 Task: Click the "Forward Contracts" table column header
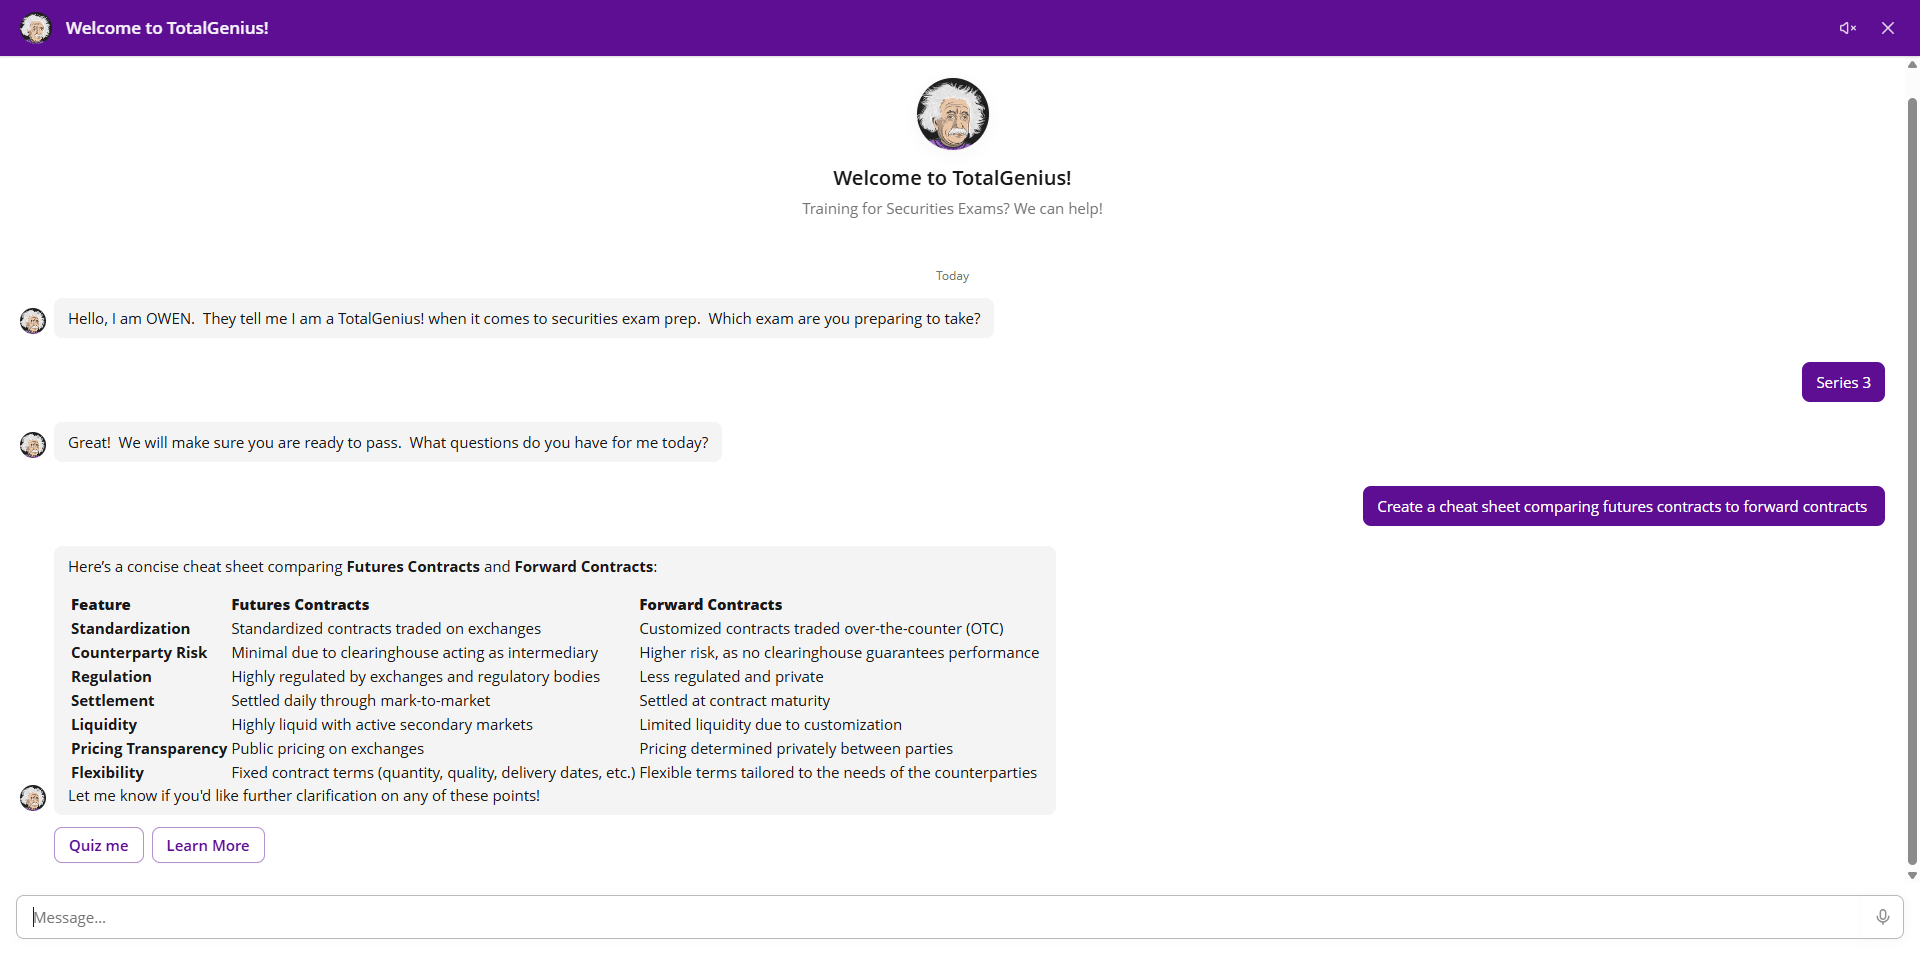tap(710, 605)
